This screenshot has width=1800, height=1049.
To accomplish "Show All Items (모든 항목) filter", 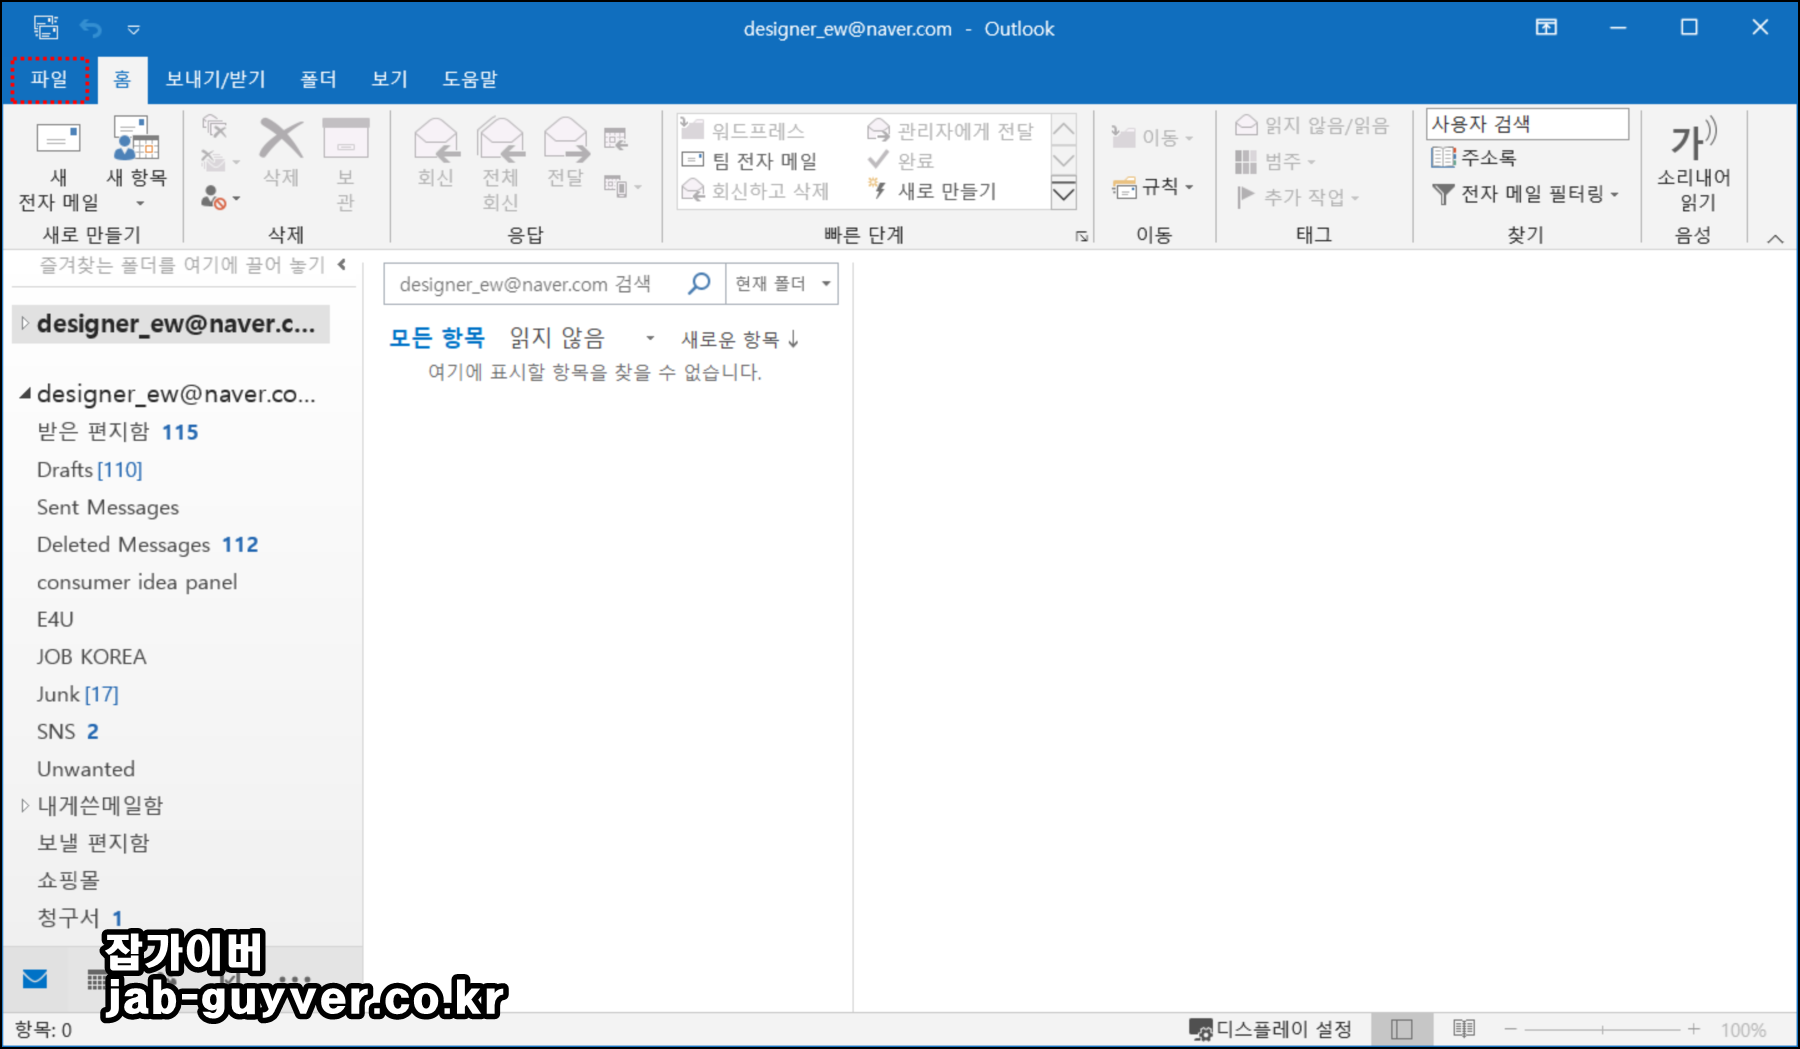I will coord(437,338).
